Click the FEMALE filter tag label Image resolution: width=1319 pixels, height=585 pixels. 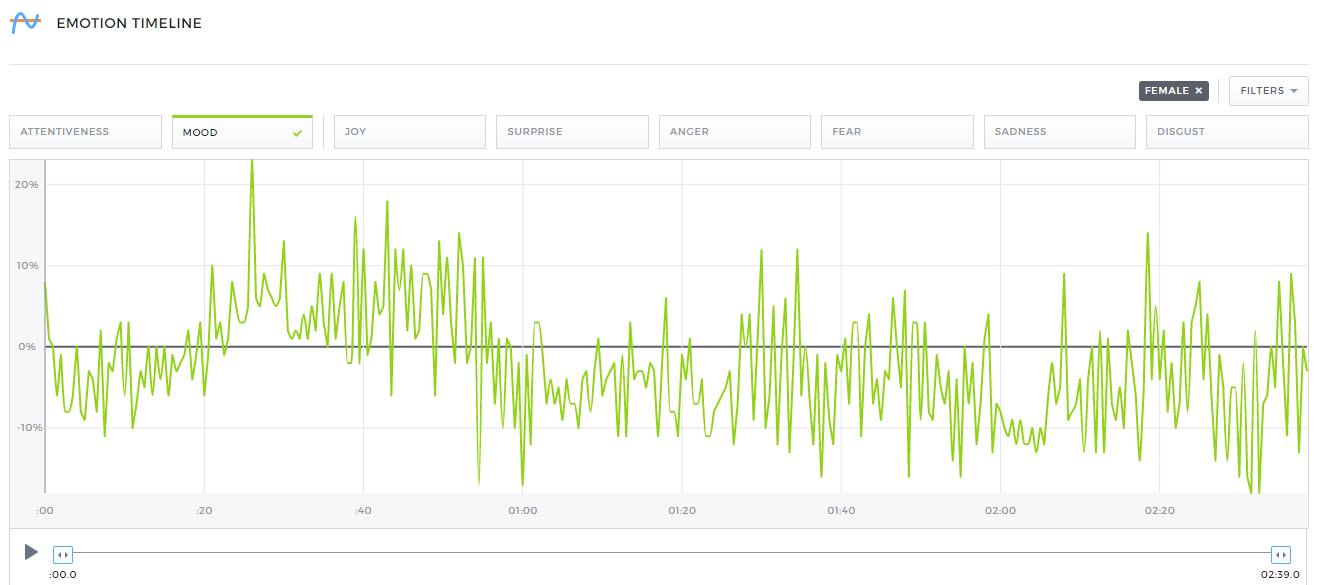pyautogui.click(x=1166, y=91)
